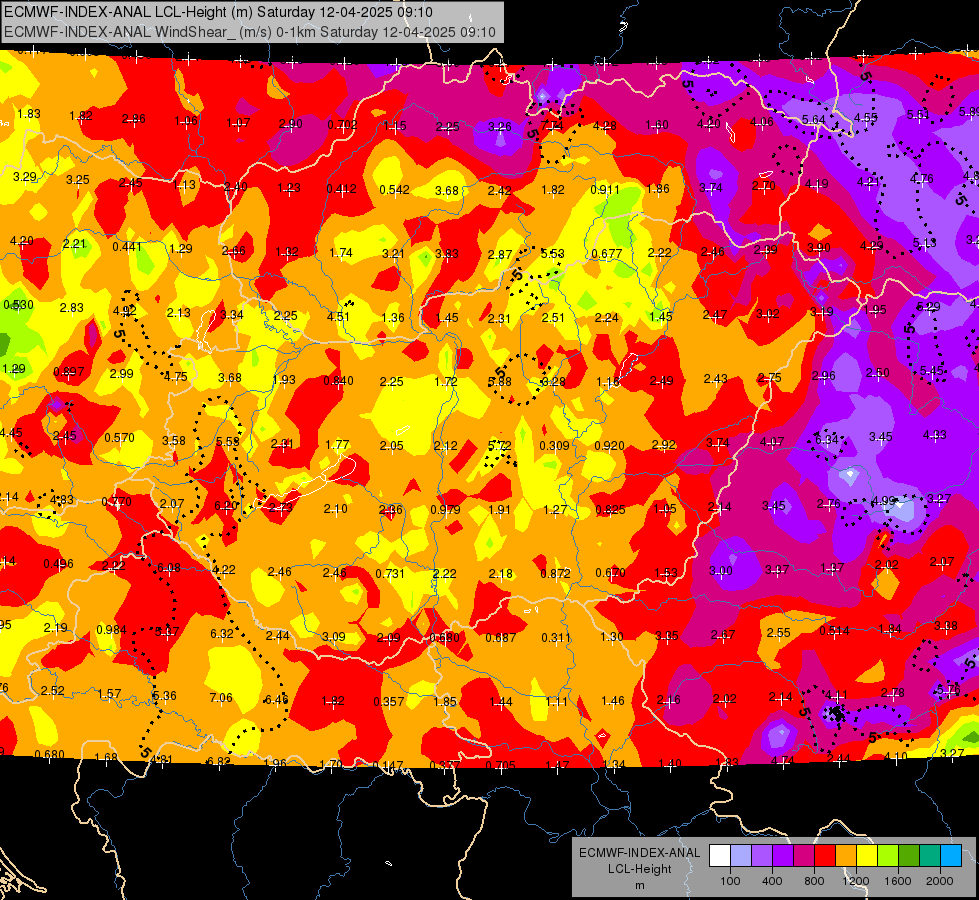Click the LCL-Height title line at top

click(x=218, y=12)
